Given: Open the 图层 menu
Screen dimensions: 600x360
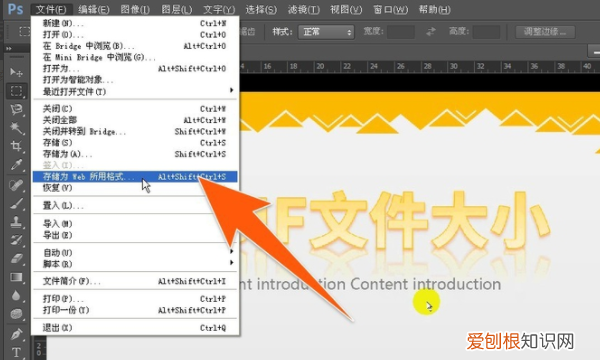Looking at the screenshot, I should point(176,9).
